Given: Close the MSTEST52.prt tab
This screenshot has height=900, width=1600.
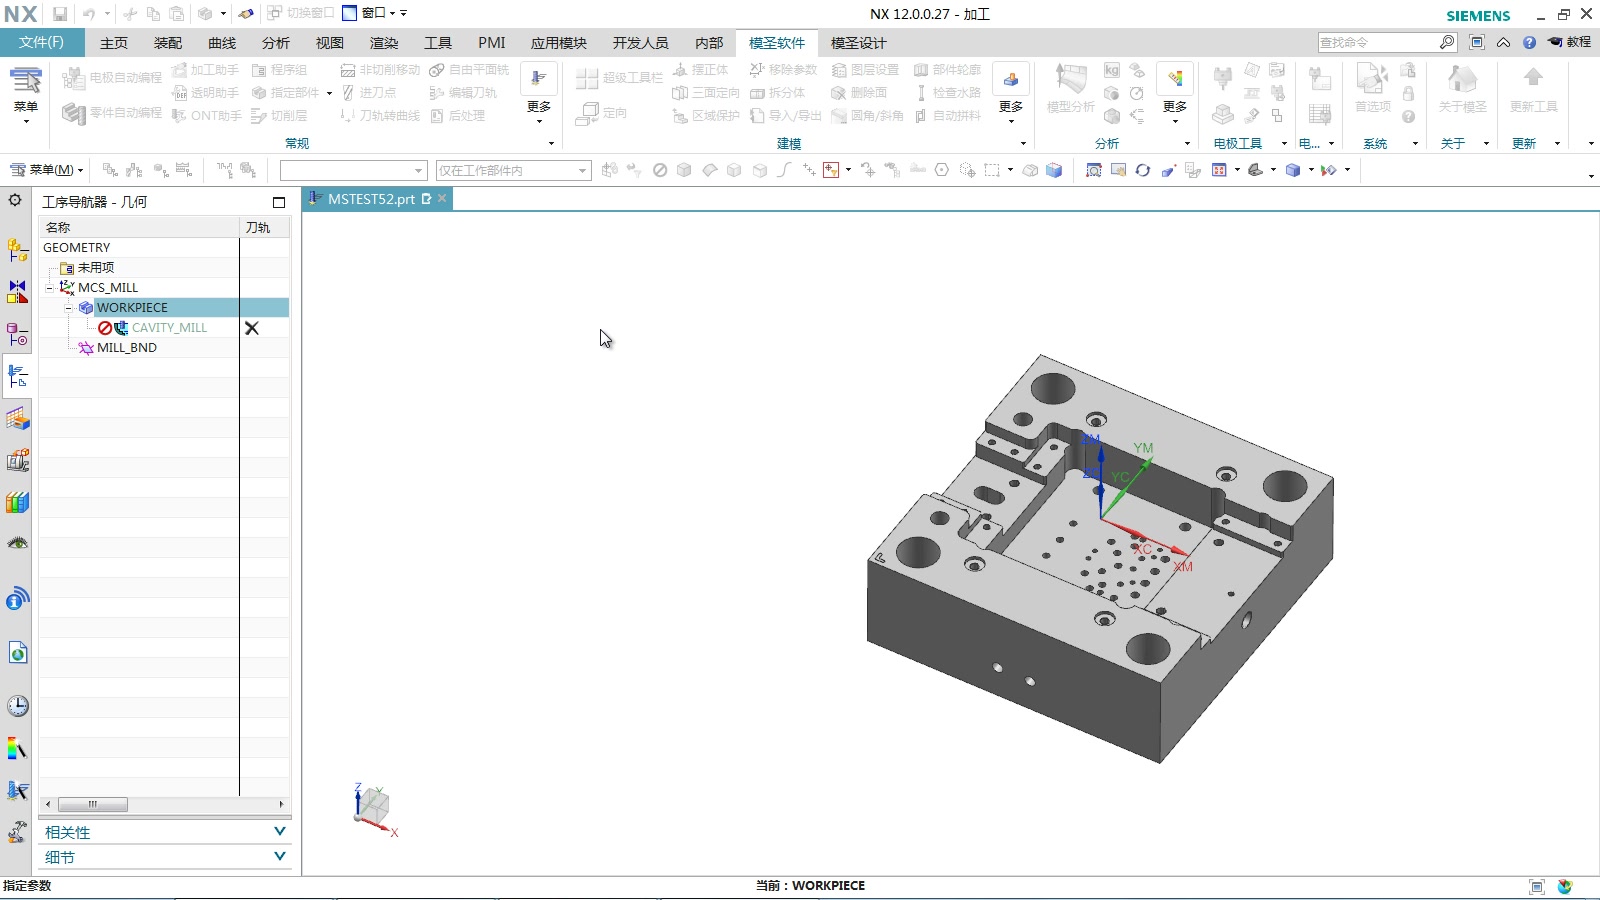Looking at the screenshot, I should pos(442,199).
